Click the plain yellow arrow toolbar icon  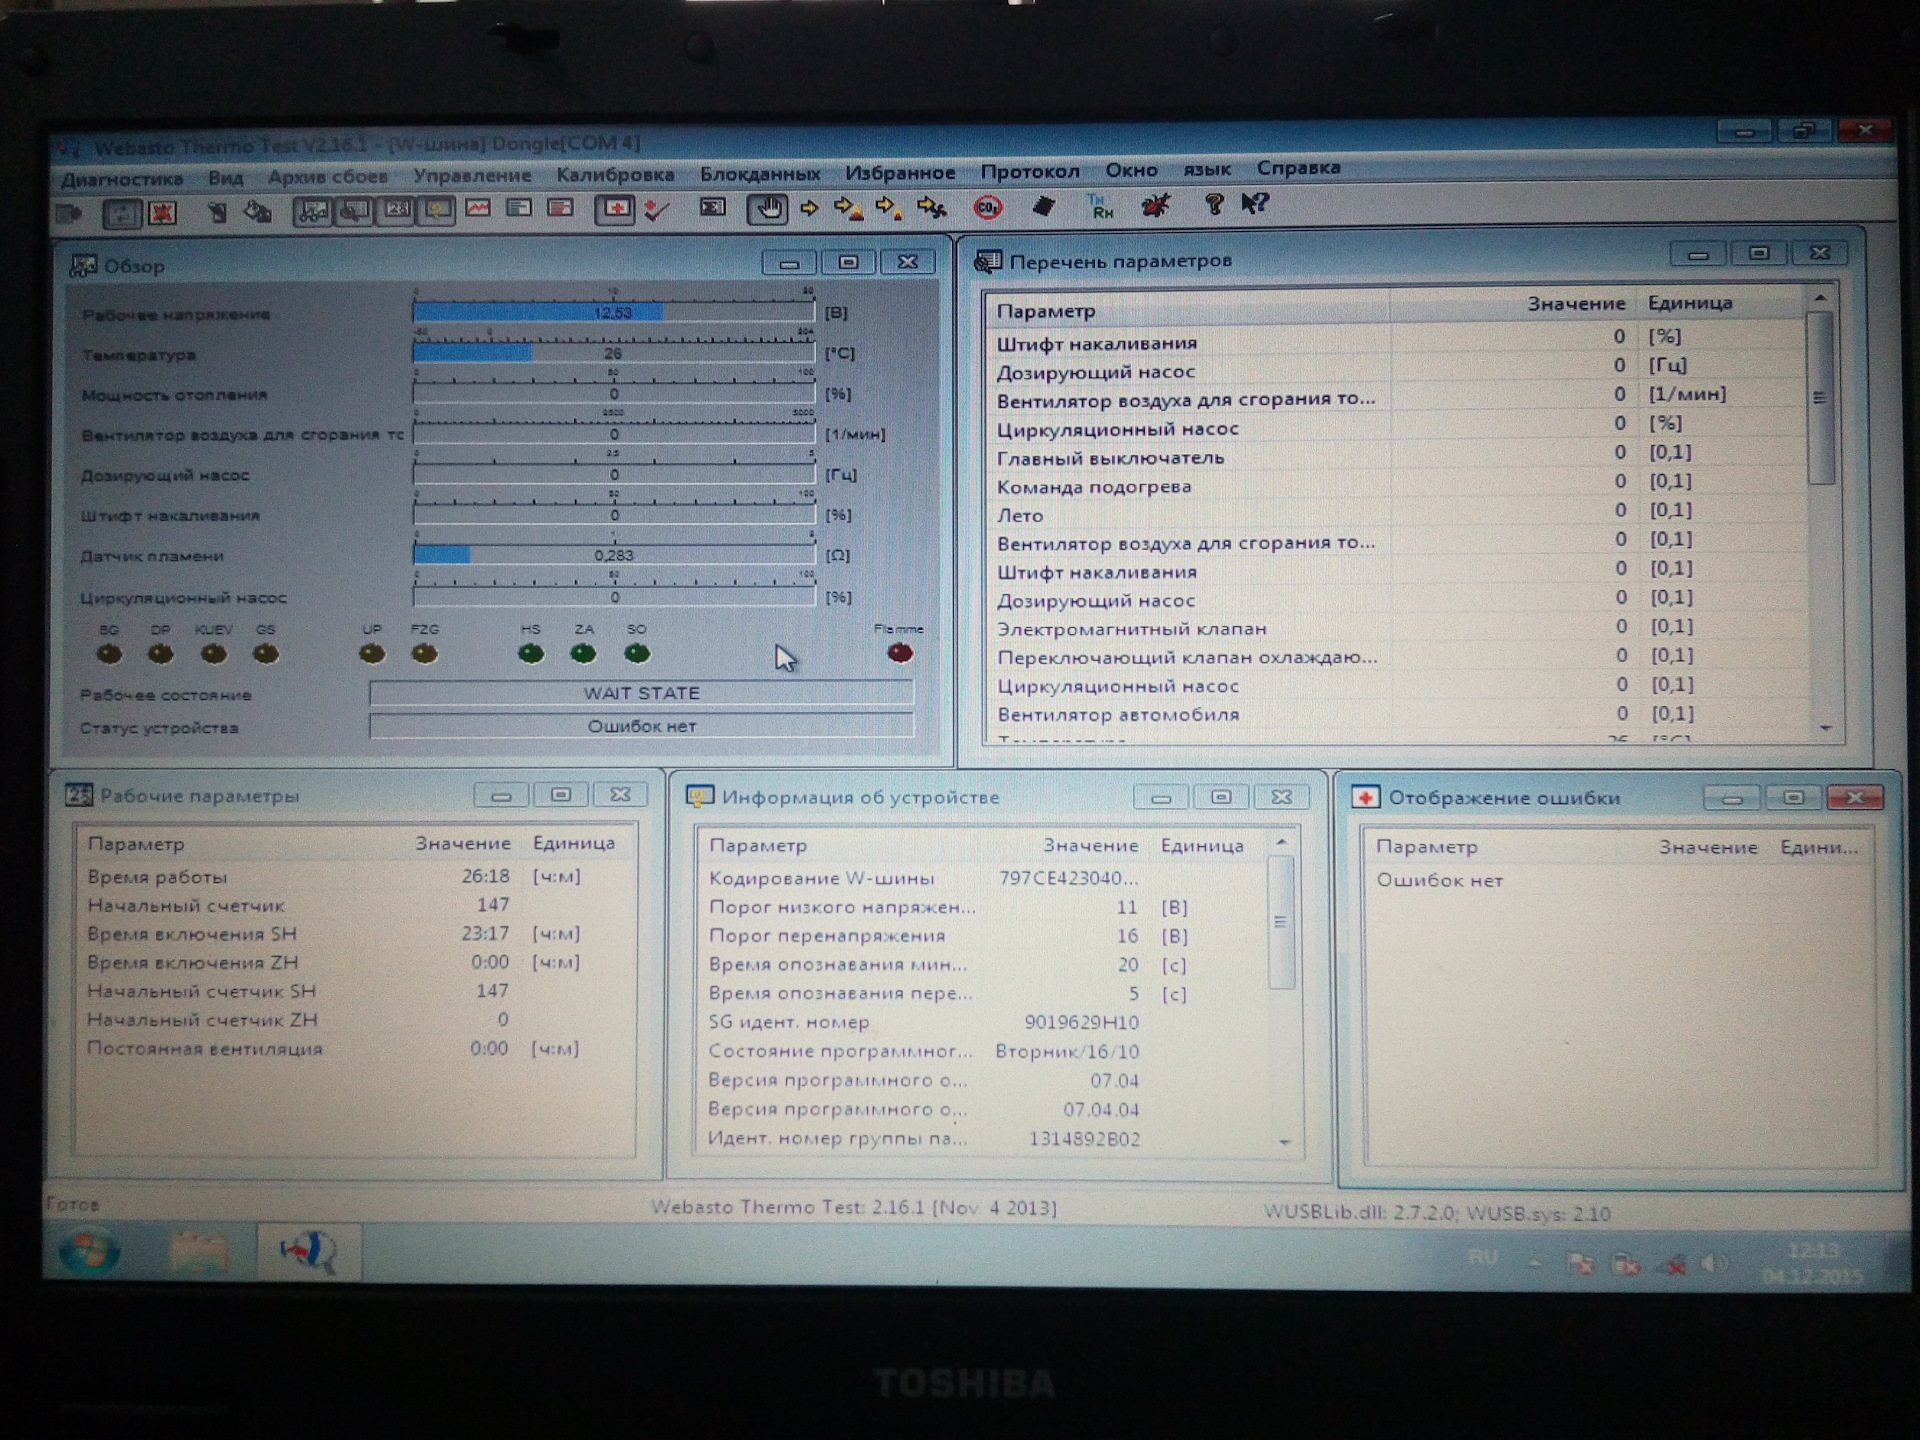(x=809, y=208)
